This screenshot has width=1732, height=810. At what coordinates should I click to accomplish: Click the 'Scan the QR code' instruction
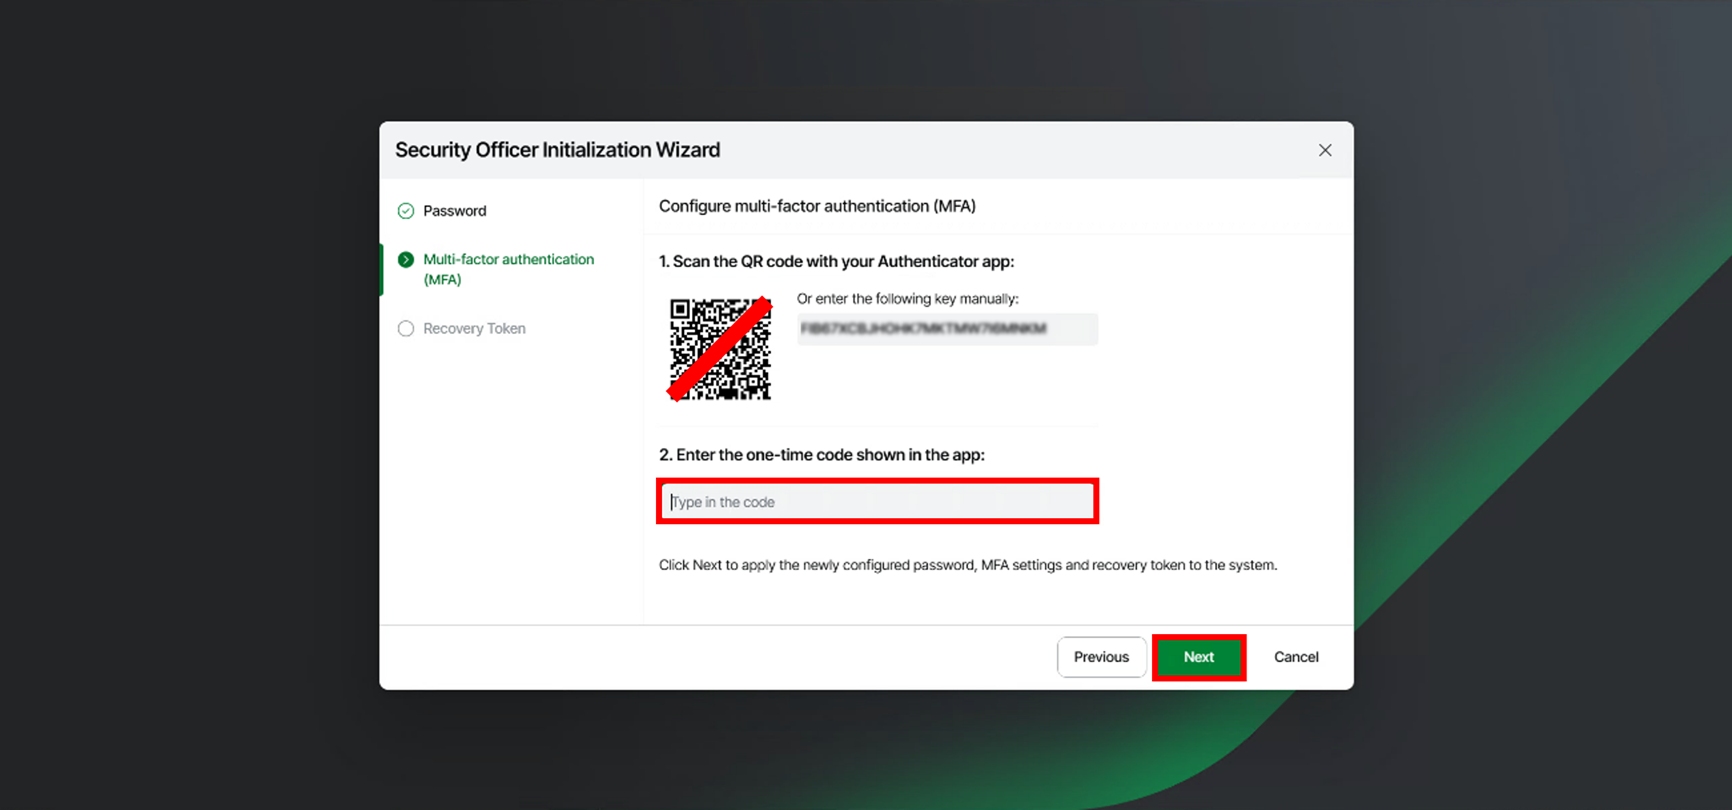click(836, 262)
